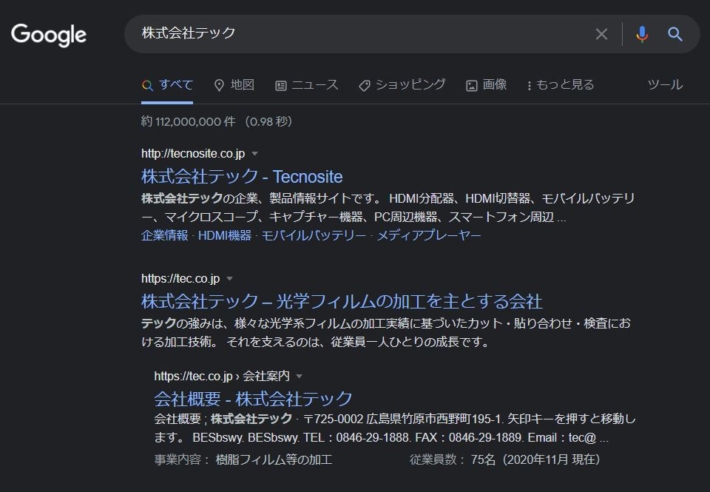Switch to the 地図 tab

click(x=234, y=85)
